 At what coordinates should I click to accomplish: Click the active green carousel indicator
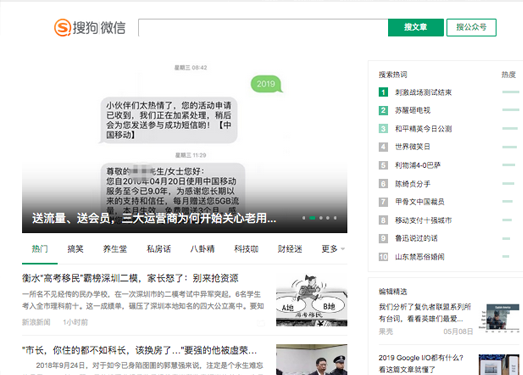tap(312, 218)
